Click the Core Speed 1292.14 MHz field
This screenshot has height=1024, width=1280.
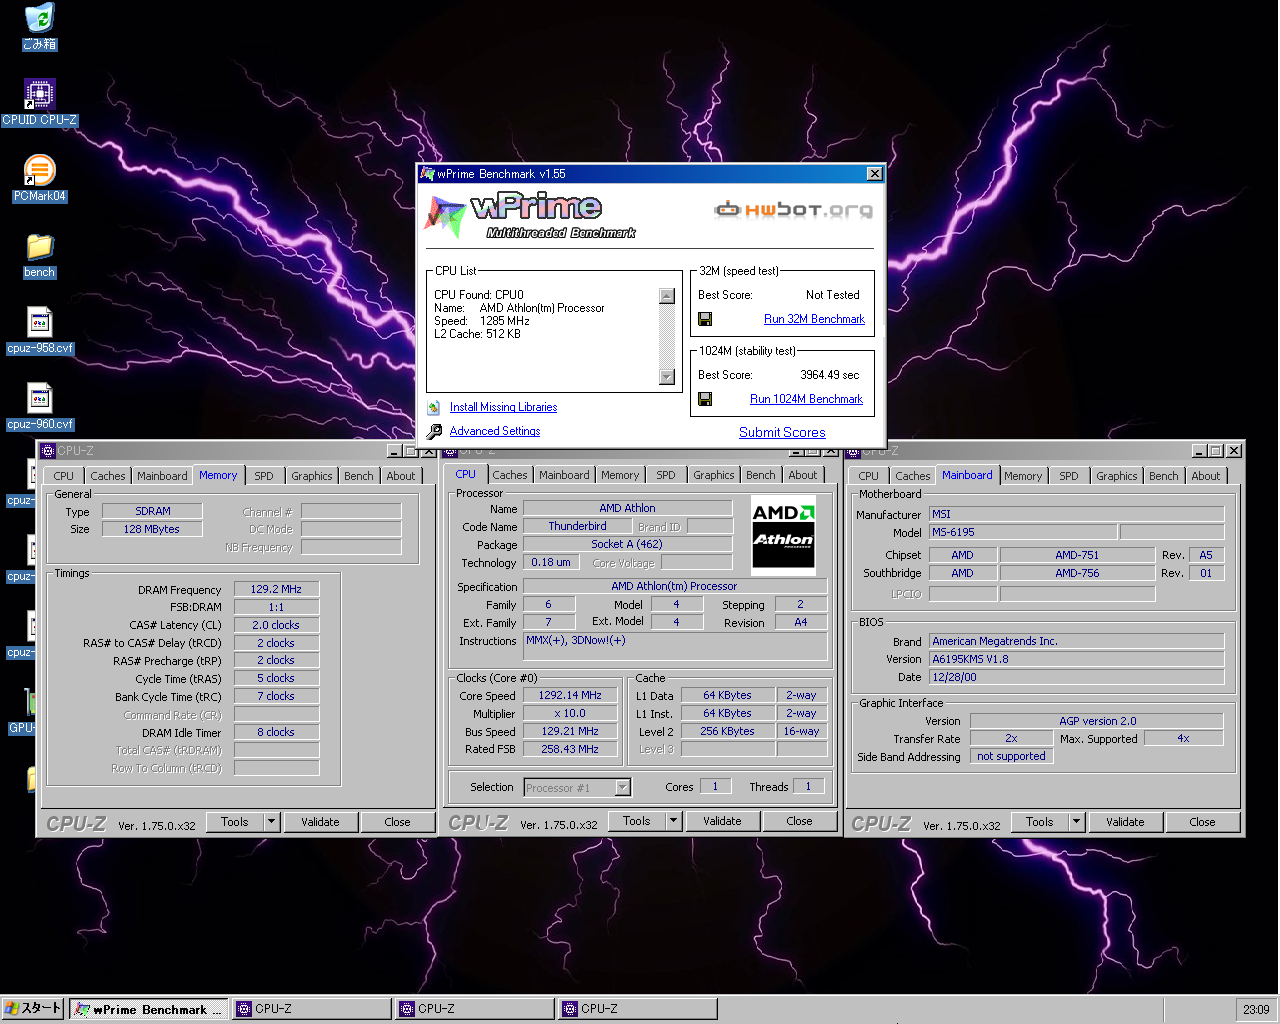pyautogui.click(x=570, y=696)
